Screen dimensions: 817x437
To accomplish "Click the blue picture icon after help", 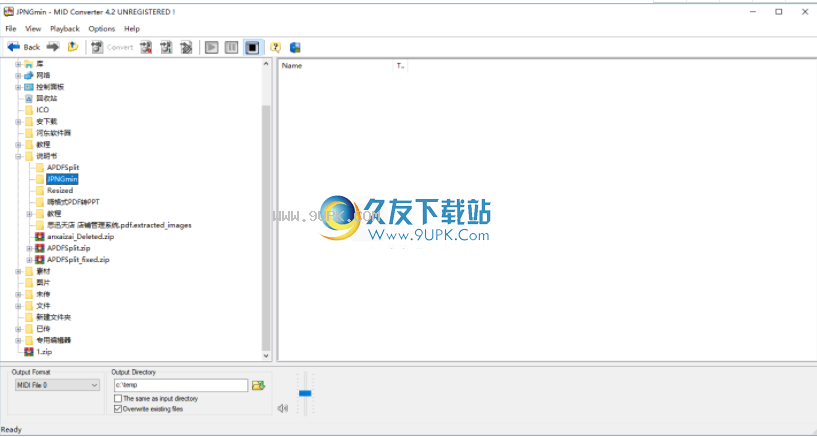I will coord(295,47).
